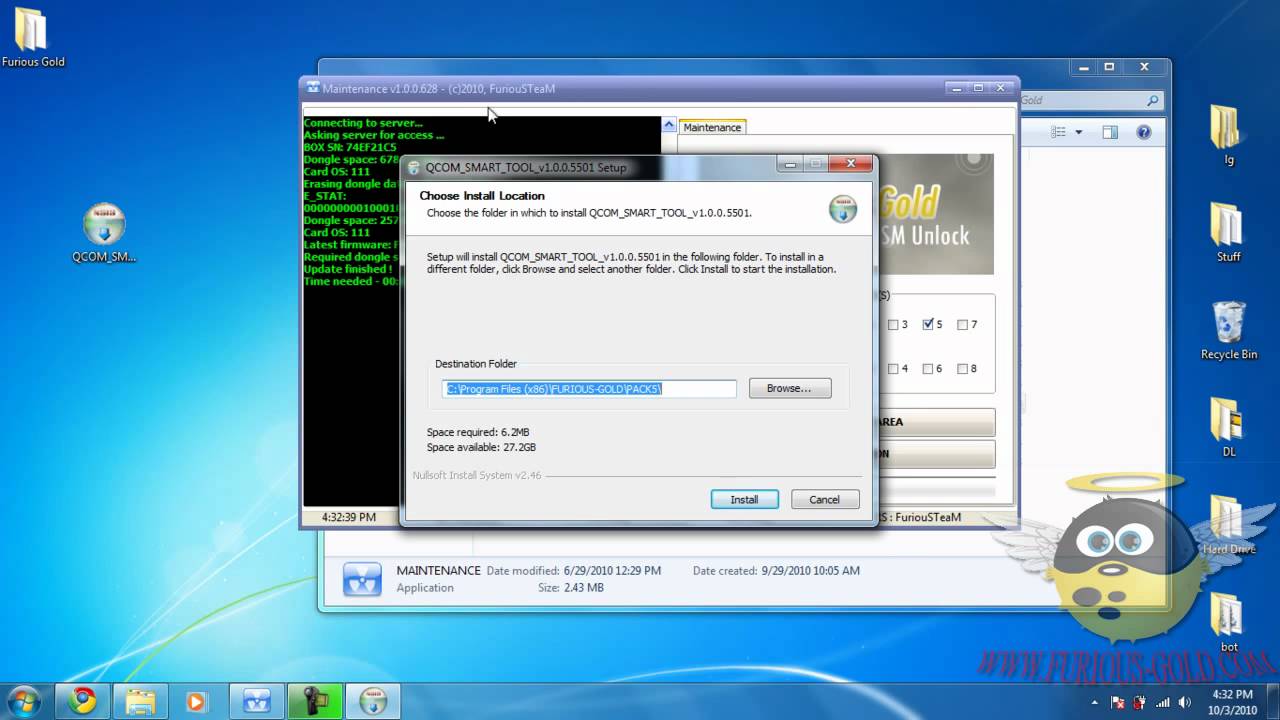This screenshot has height=720, width=1280.
Task: Click the Furious Gold SM Unlock banner
Action: 935,214
